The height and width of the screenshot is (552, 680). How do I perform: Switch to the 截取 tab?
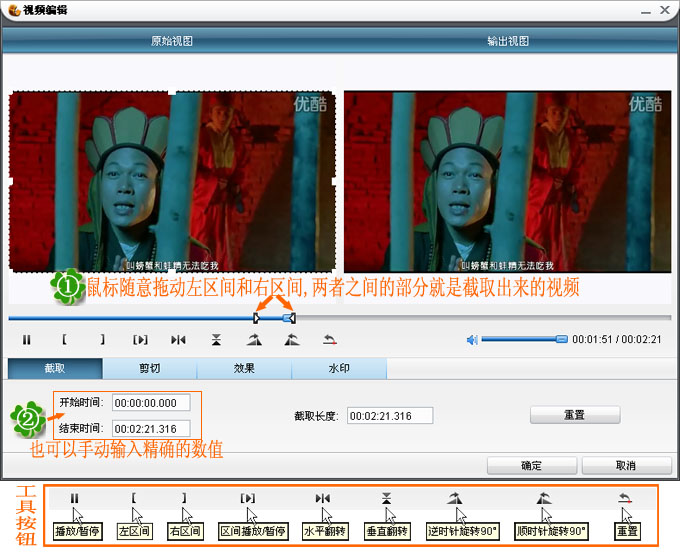point(55,369)
